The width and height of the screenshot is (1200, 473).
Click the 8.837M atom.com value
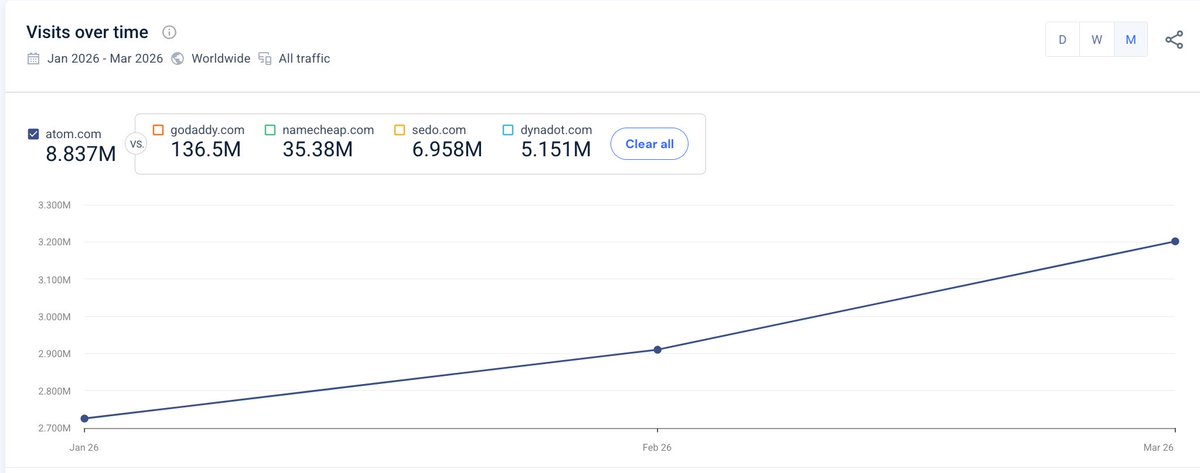coord(81,153)
